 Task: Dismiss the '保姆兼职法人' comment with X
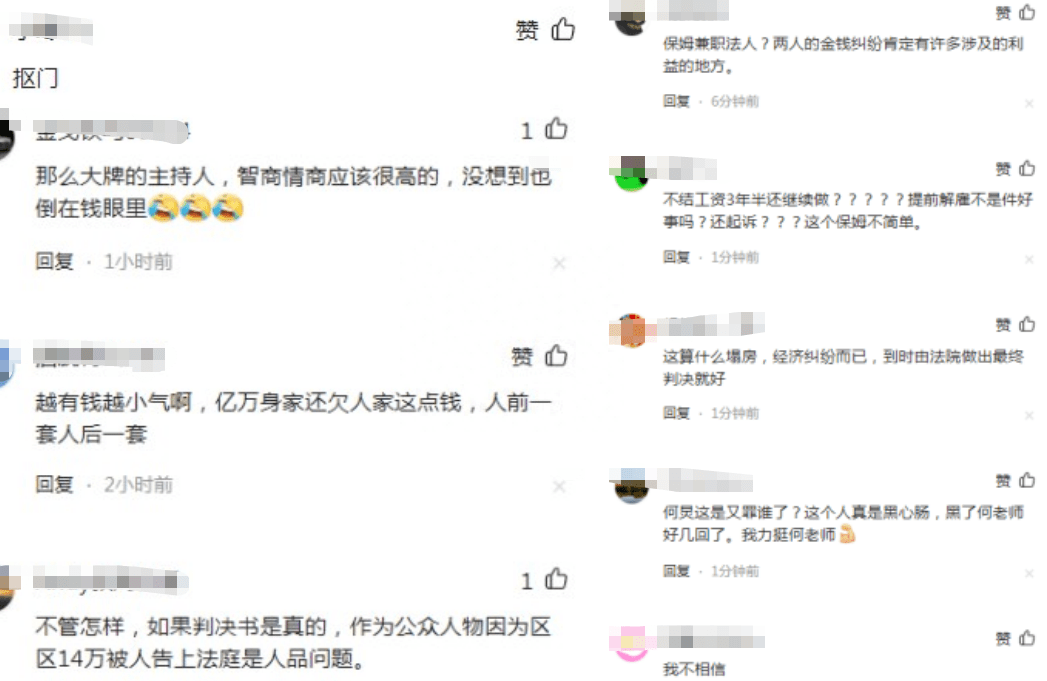(1029, 103)
